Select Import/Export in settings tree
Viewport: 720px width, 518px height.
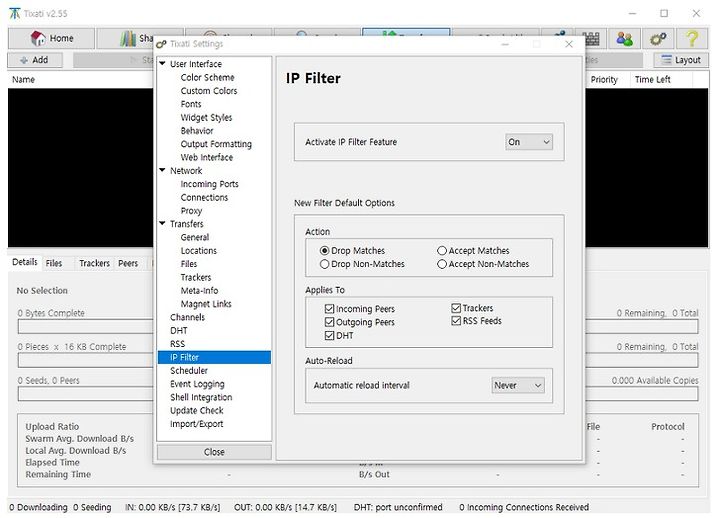coord(197,423)
